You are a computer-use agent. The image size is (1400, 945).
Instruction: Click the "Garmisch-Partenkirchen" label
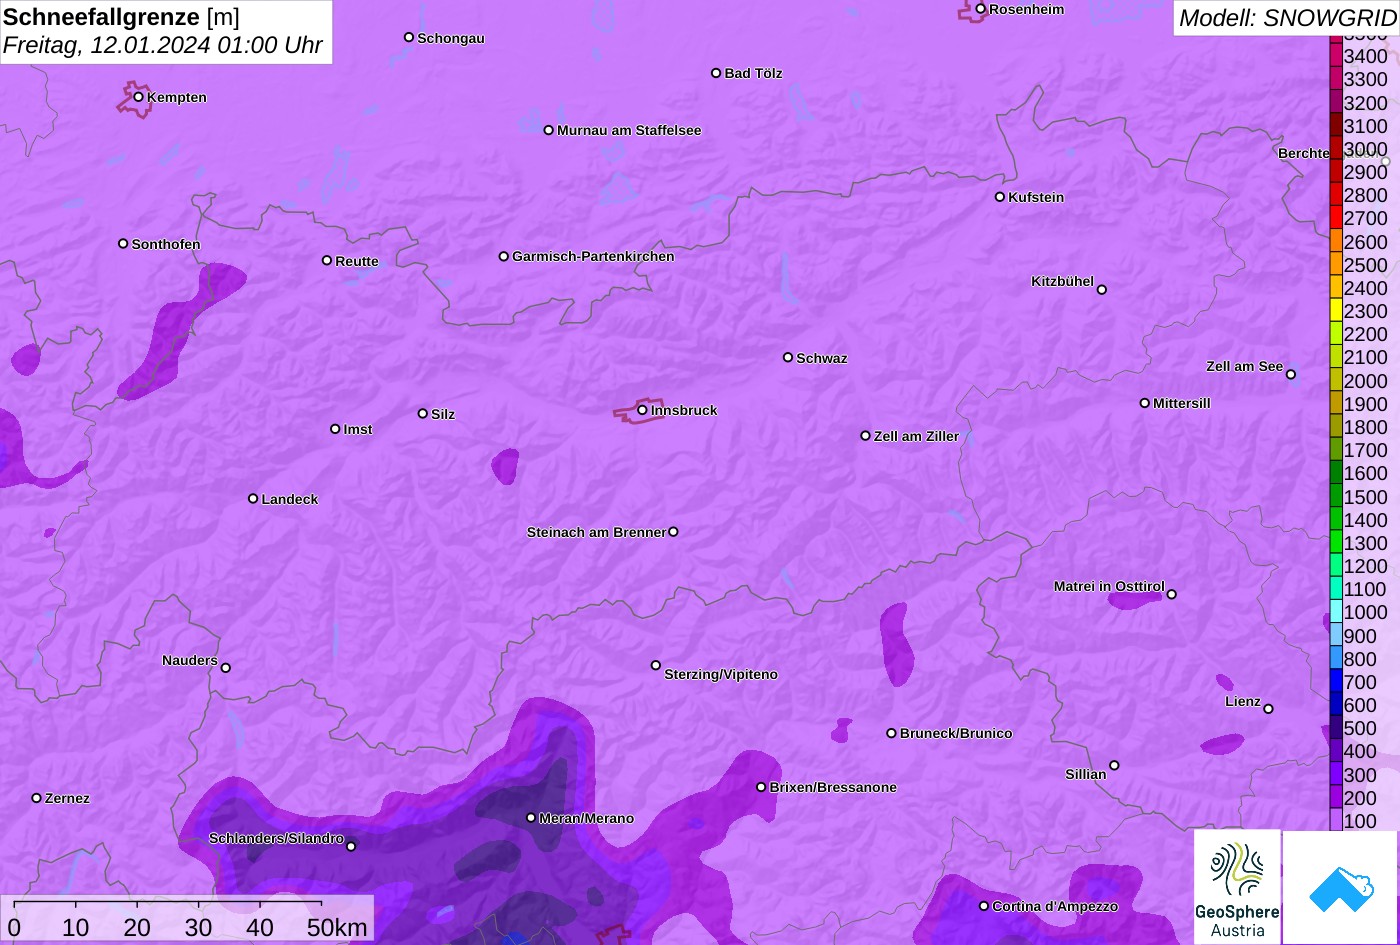(x=593, y=257)
